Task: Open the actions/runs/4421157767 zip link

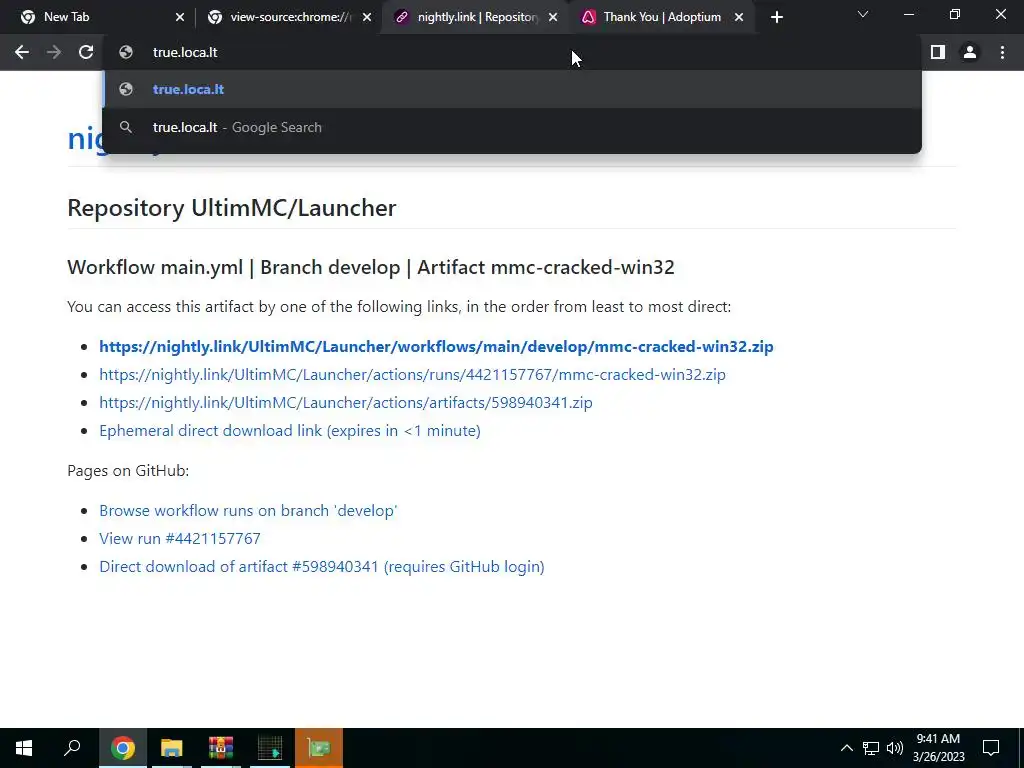Action: (412, 375)
